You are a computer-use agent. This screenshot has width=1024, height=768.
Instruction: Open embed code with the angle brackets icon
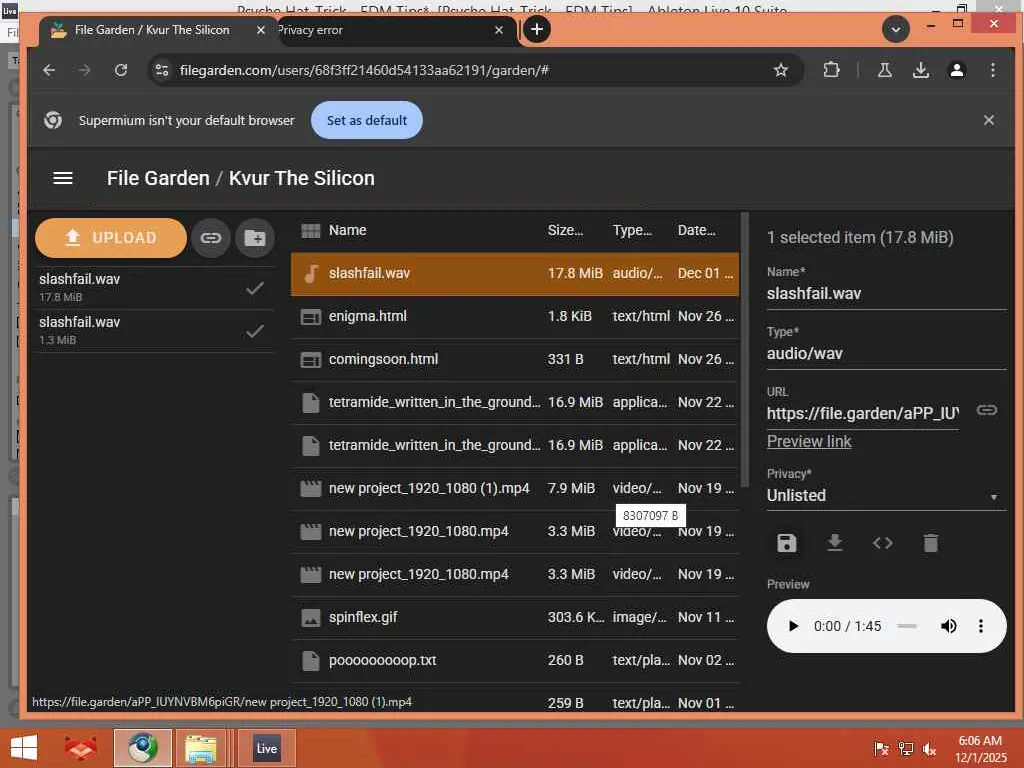click(883, 543)
